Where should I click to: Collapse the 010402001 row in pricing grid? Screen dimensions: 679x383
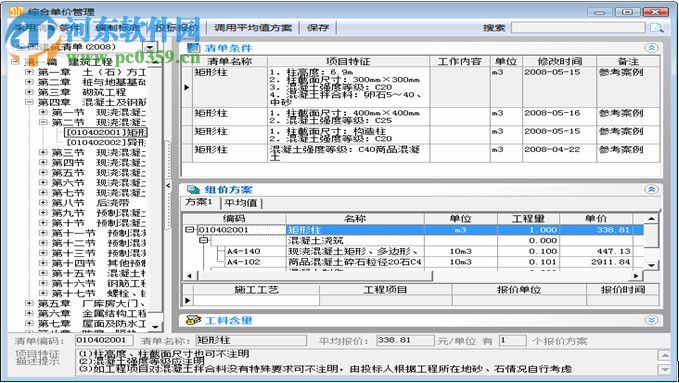[189, 230]
